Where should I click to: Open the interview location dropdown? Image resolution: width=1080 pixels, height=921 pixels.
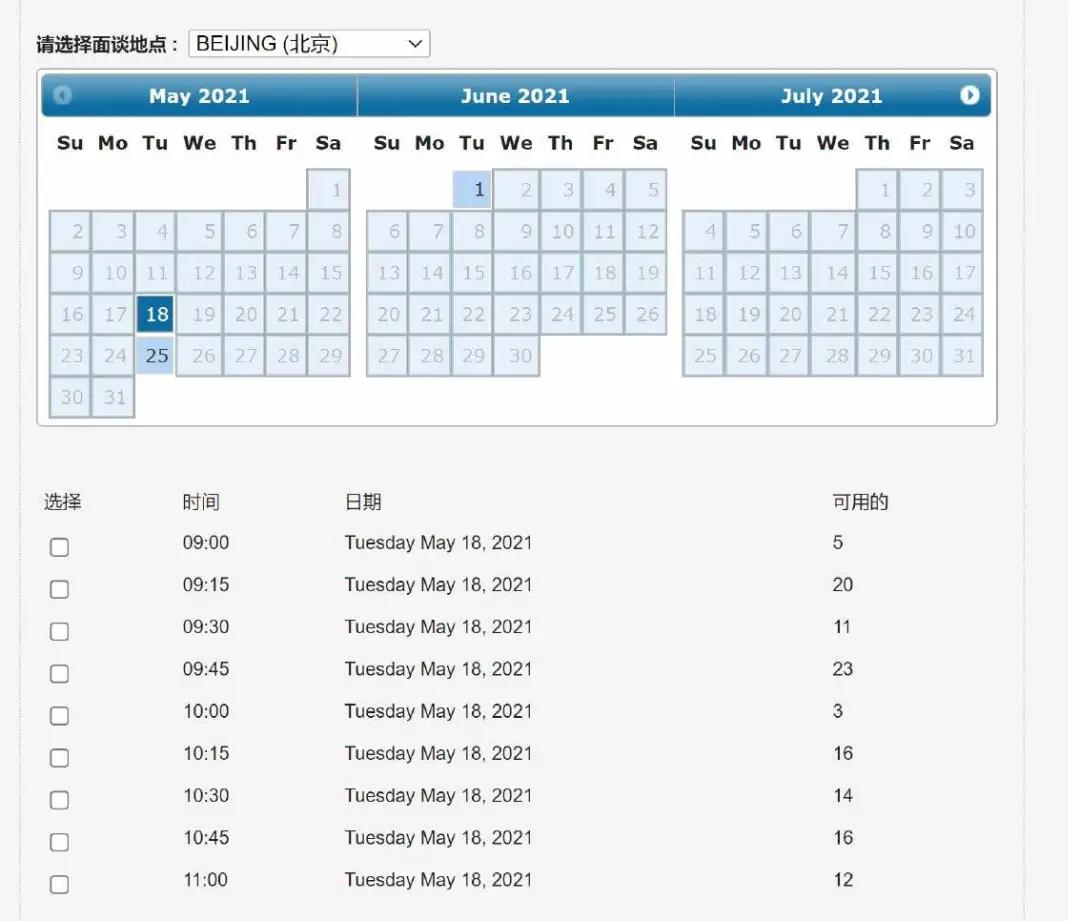click(x=309, y=44)
